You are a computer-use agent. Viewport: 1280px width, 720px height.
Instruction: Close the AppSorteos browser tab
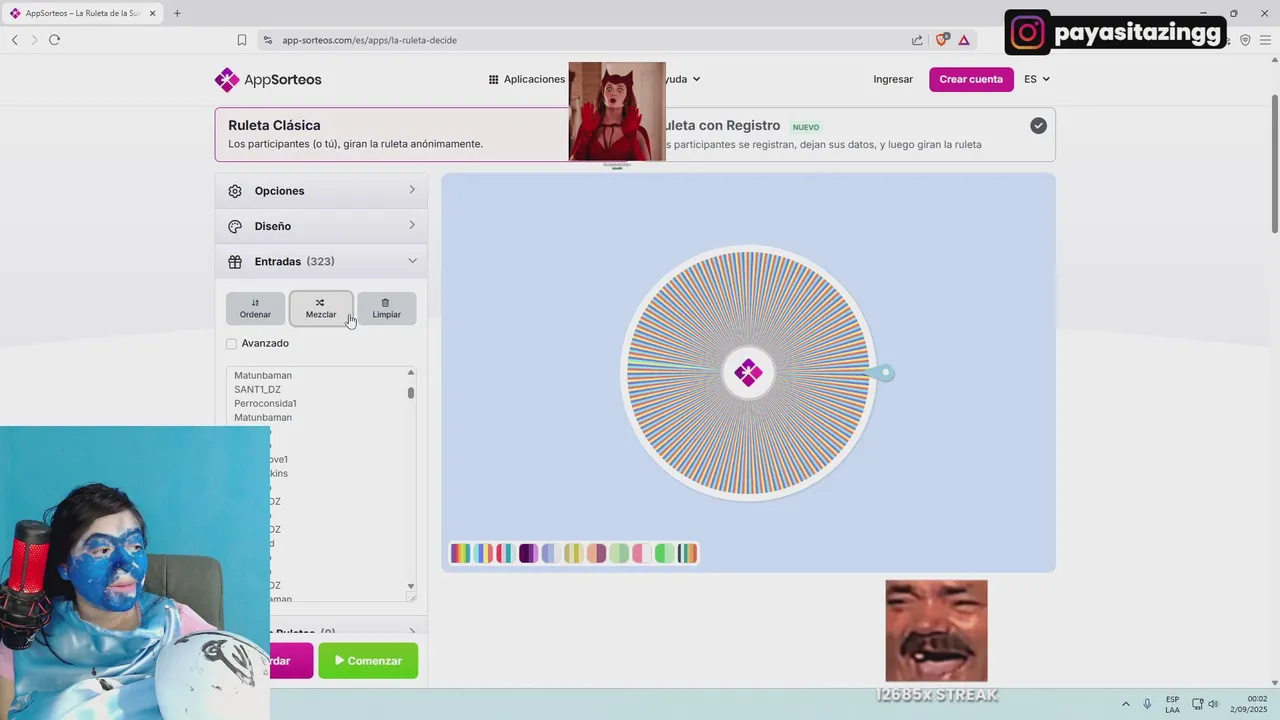tap(153, 13)
